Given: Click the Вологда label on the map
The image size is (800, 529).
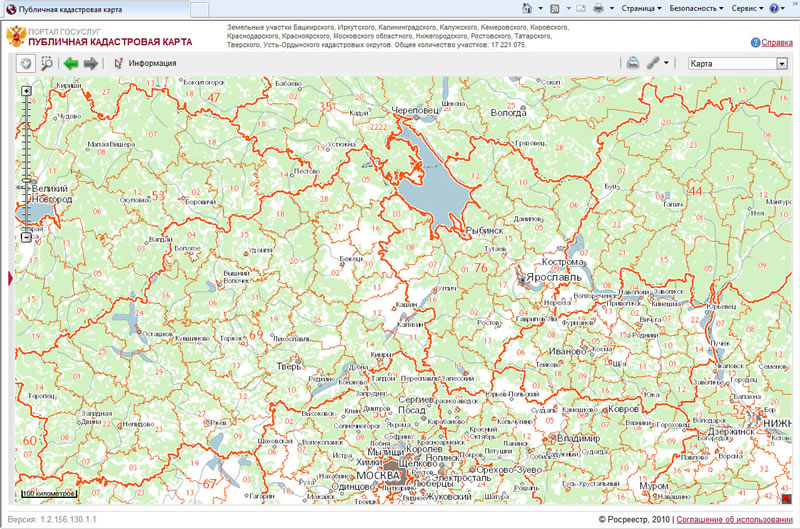Looking at the screenshot, I should pyautogui.click(x=508, y=113).
